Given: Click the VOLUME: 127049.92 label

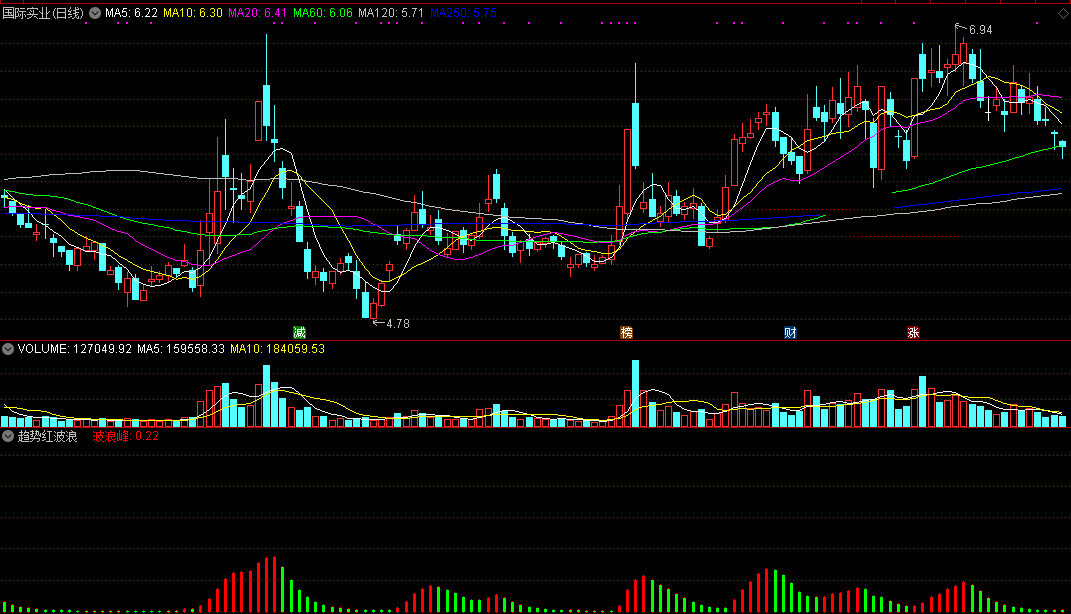Looking at the screenshot, I should 74,349.
